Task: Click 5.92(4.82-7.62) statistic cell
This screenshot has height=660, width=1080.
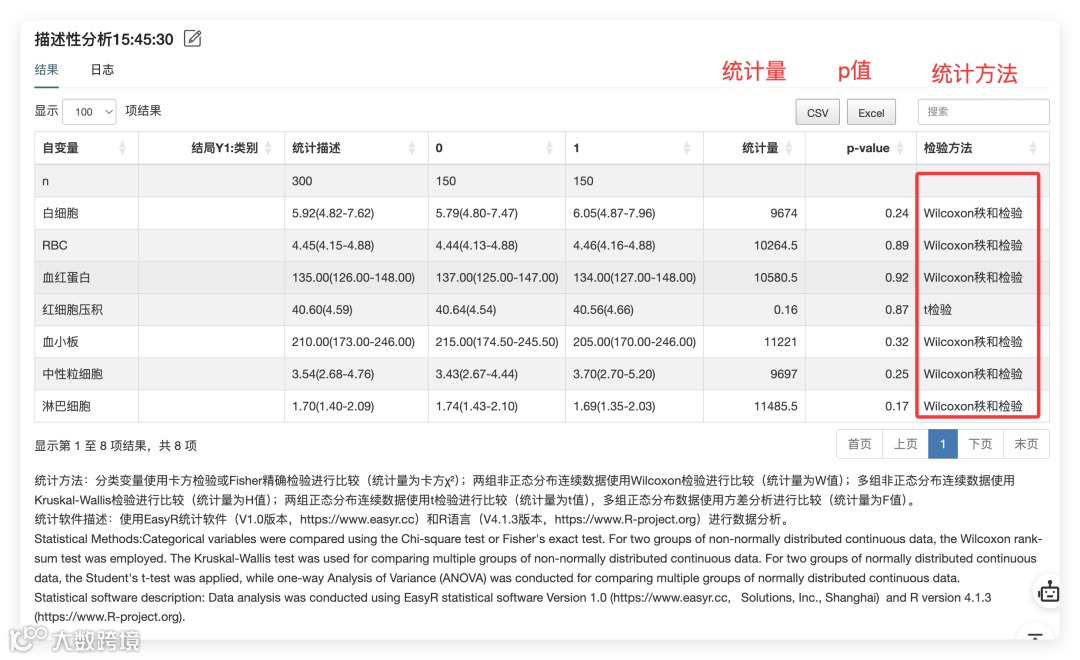Action: click(333, 213)
